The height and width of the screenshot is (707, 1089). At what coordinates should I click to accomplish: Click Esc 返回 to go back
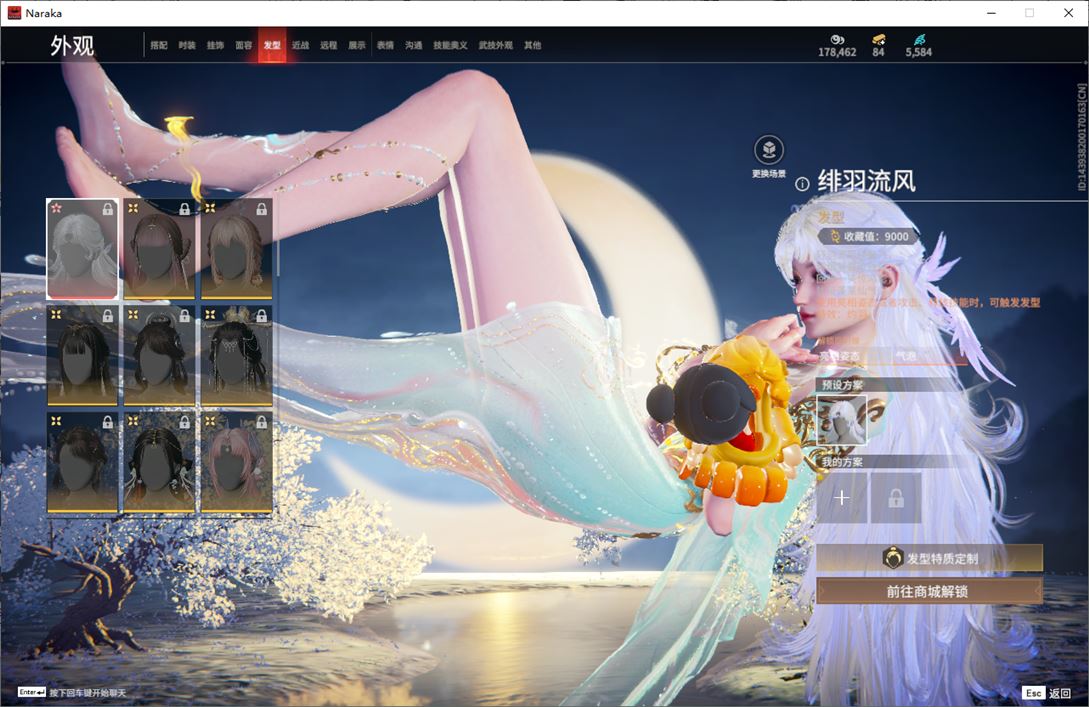[x=1047, y=693]
